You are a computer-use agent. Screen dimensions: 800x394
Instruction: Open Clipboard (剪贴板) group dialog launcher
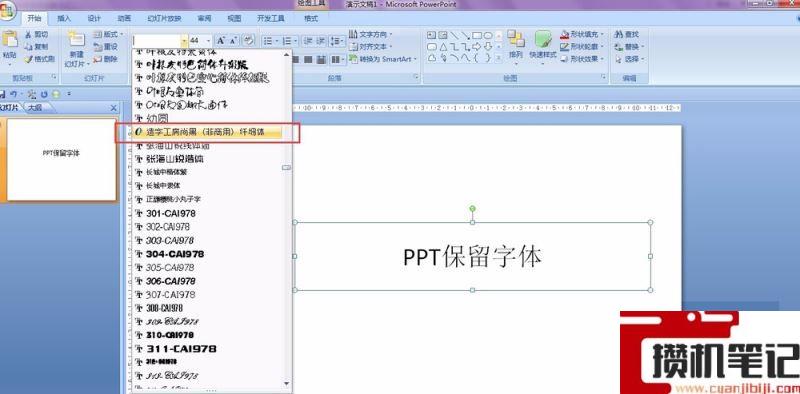(54, 78)
